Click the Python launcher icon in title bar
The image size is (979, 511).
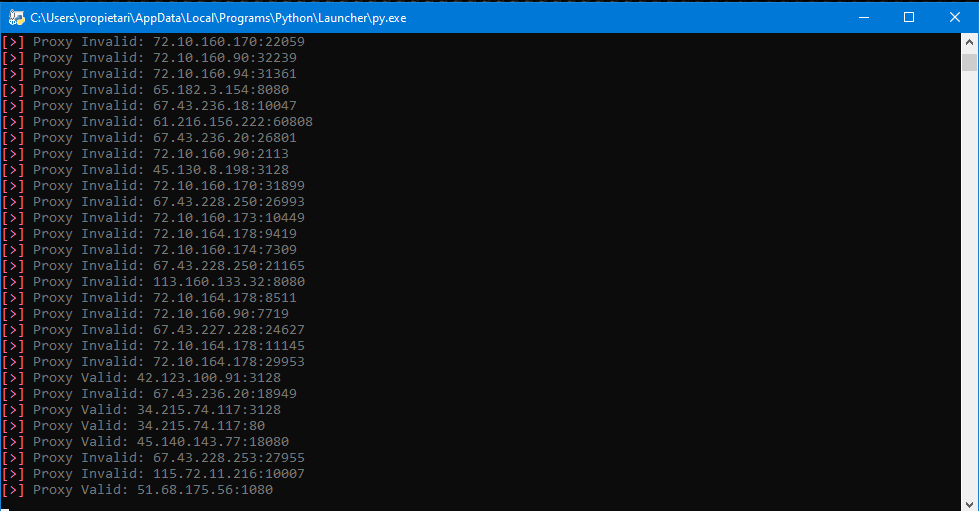tap(16, 17)
